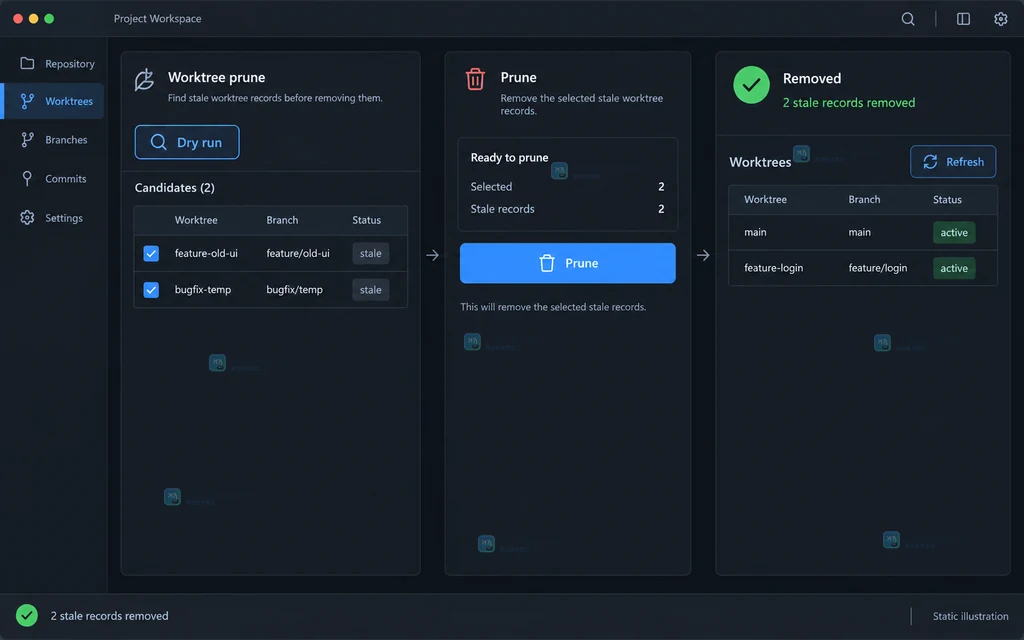1024x640 pixels.
Task: Click the Commits pin icon in sidebar
Action: pos(27,178)
